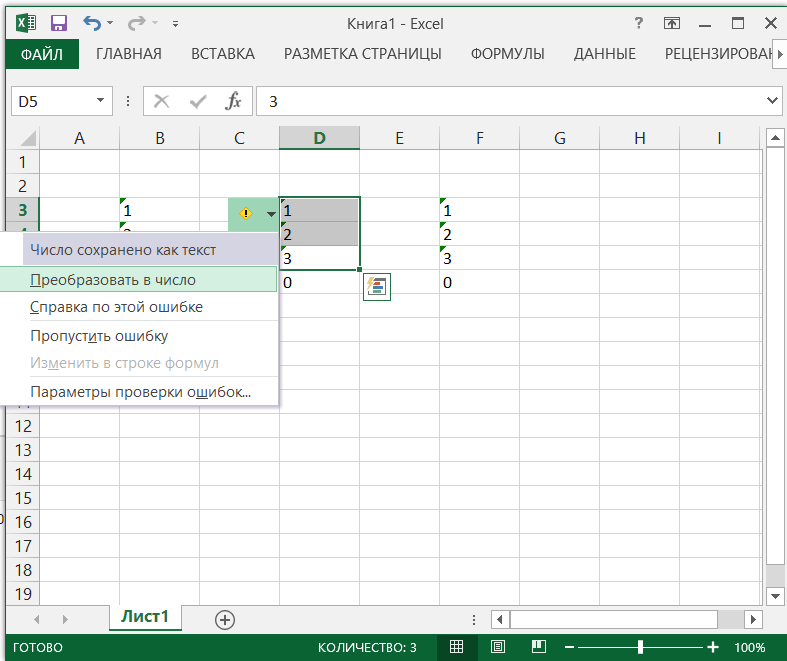Click the Redo arrow icon
This screenshot has height=661, width=787.
[136, 23]
